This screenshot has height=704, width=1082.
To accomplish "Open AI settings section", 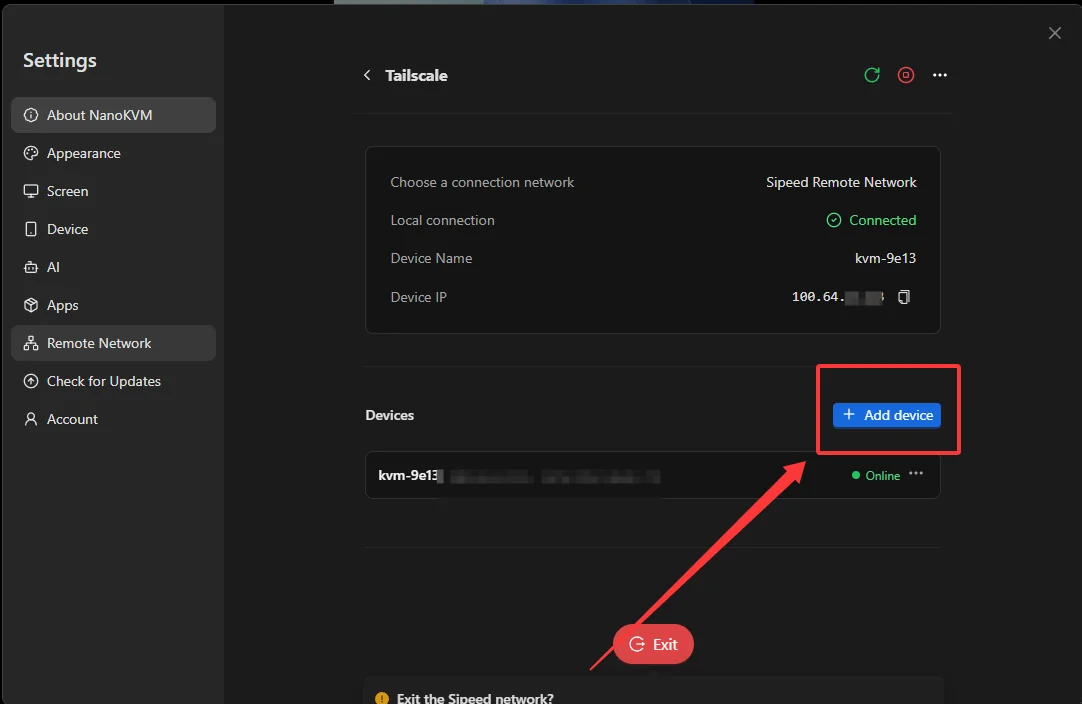I will [113, 267].
